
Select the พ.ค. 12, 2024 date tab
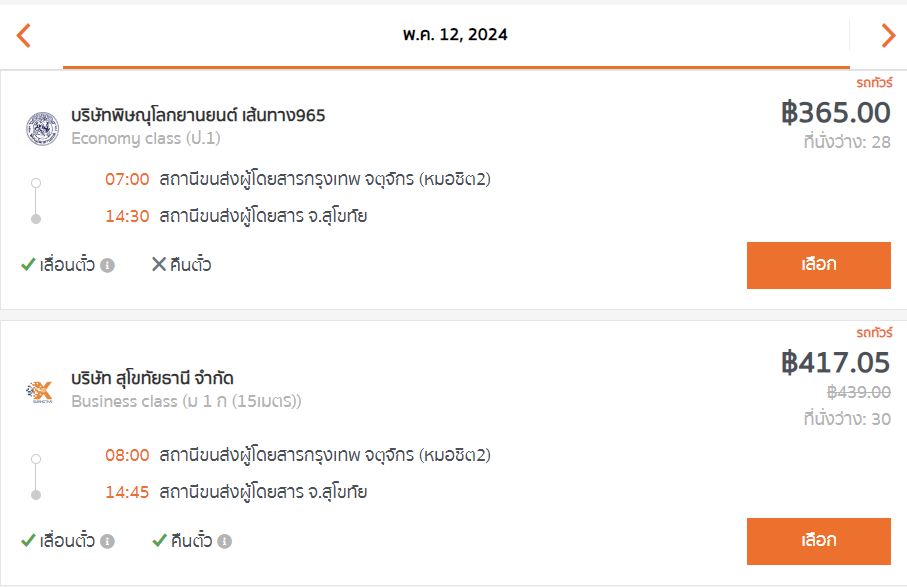456,35
